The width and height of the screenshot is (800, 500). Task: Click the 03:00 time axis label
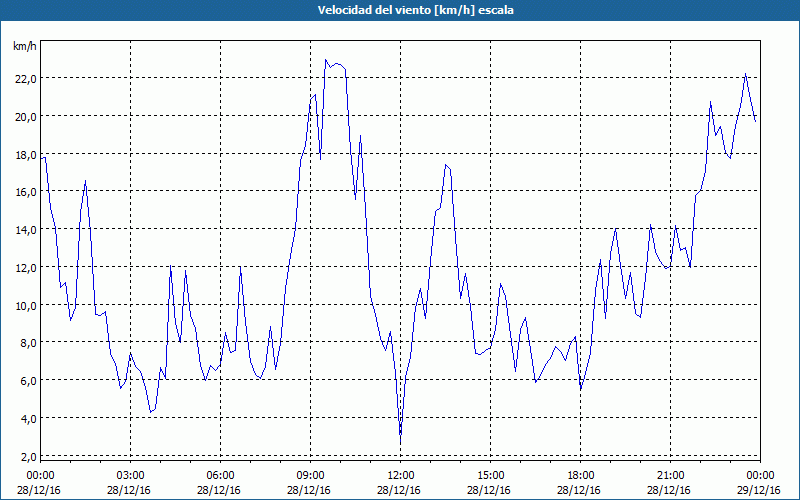pos(131,476)
